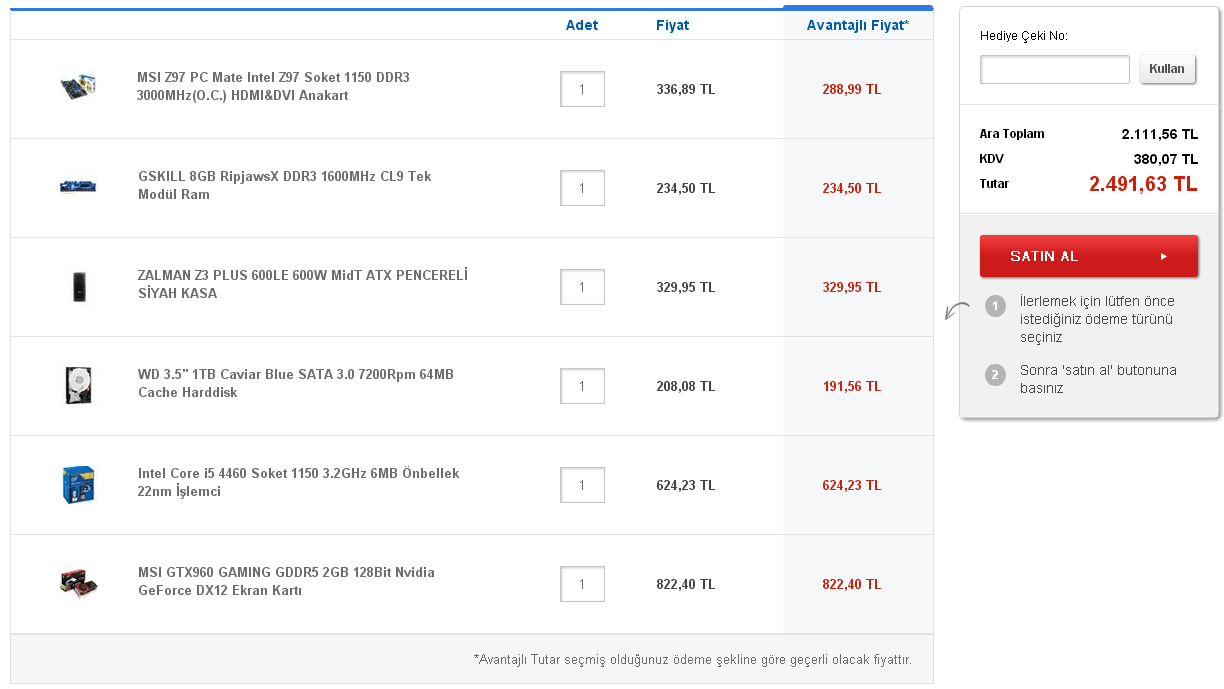The image size is (1224, 689).
Task: Focus the Hediye Çeki No input field
Action: point(1055,69)
